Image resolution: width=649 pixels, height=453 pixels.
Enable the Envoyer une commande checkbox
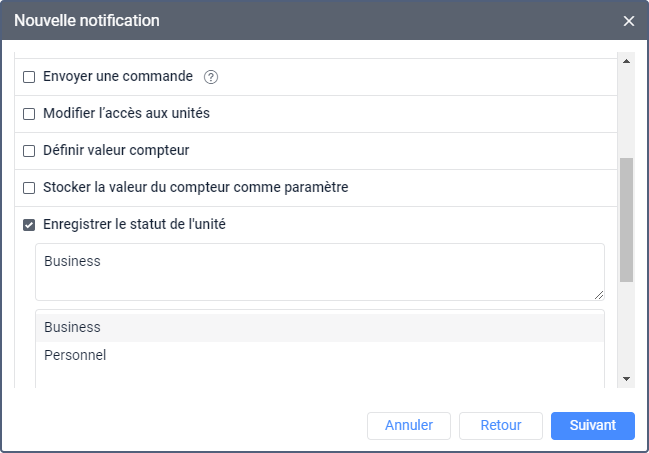click(29, 77)
